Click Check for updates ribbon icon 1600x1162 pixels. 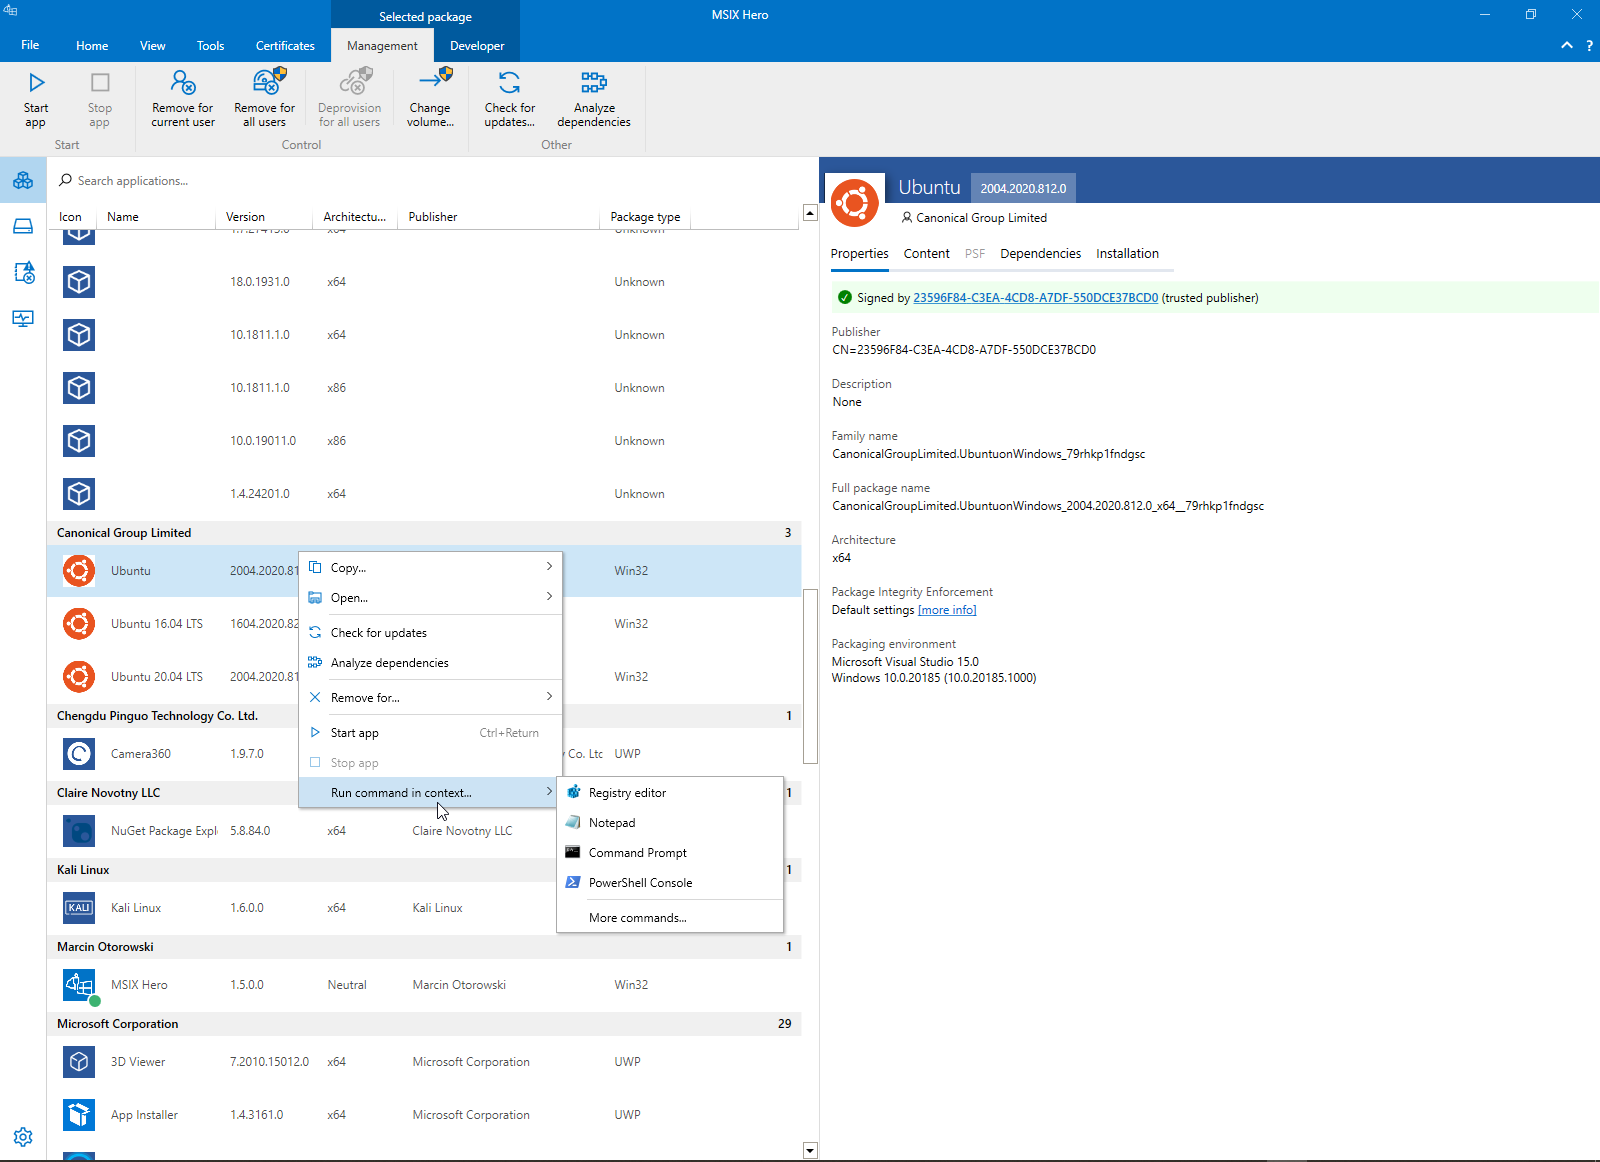(x=509, y=82)
